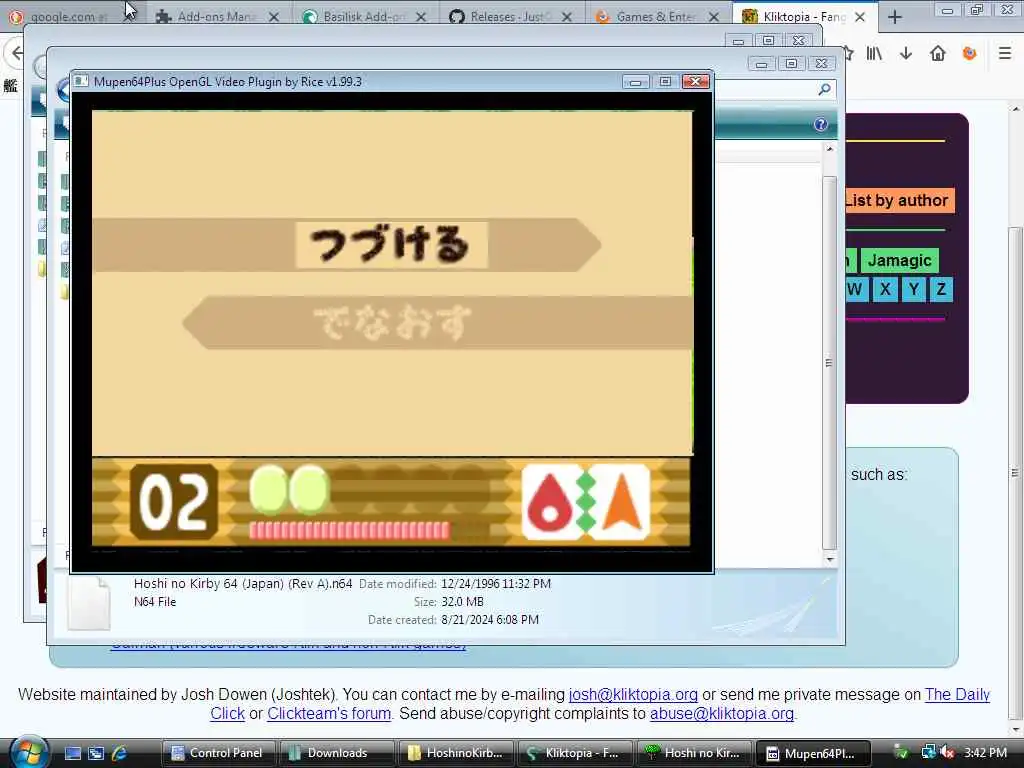Switch to Downloads taskbar button

(337, 753)
